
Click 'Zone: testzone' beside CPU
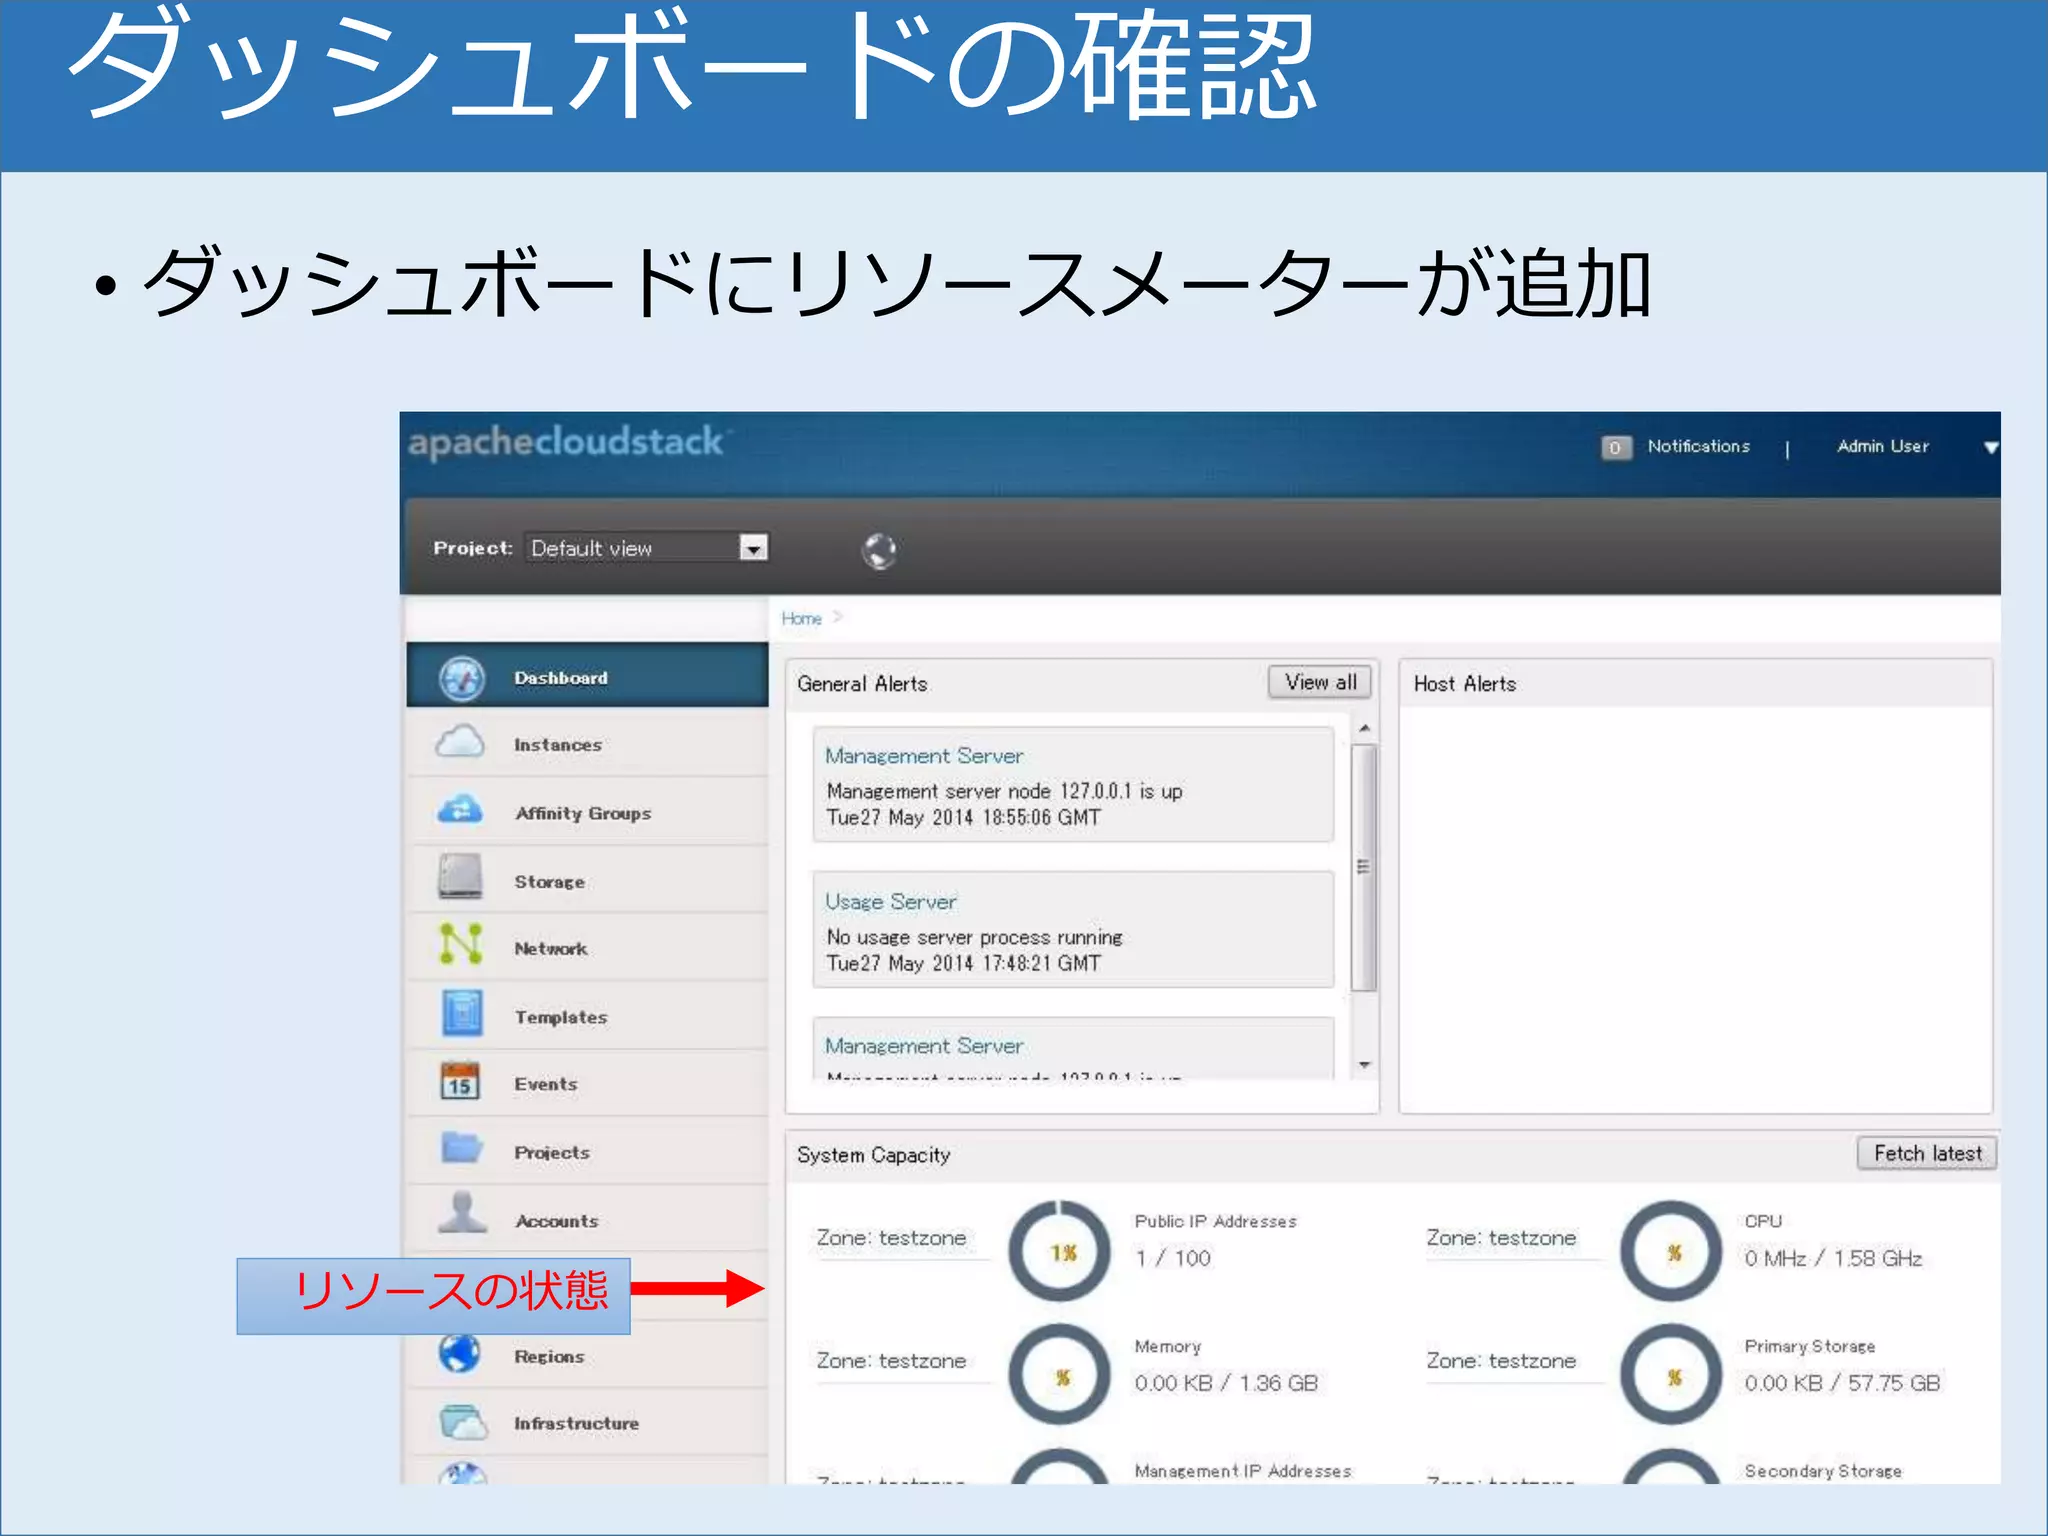[x=1501, y=1238]
